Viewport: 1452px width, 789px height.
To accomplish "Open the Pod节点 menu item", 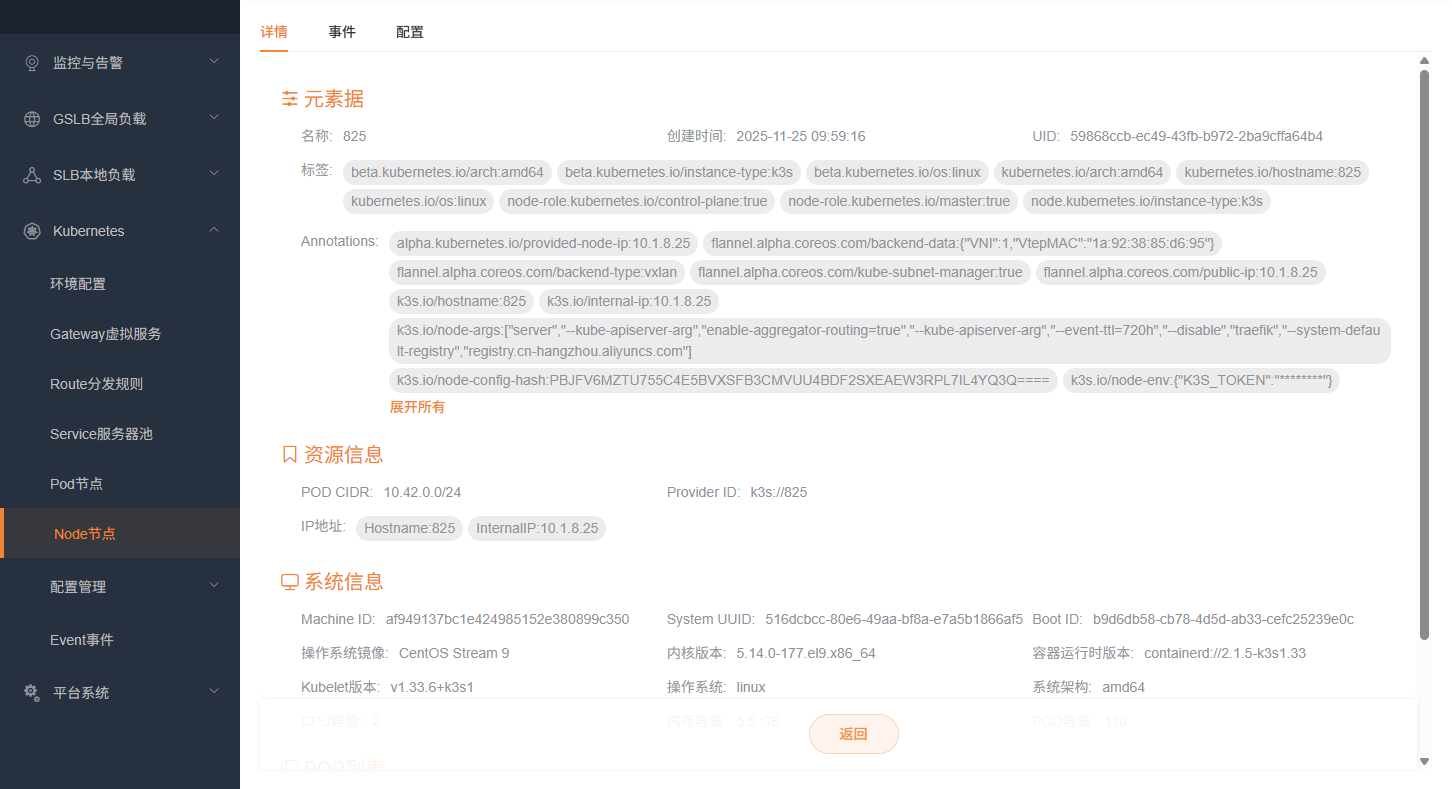I will pyautogui.click(x=77, y=484).
